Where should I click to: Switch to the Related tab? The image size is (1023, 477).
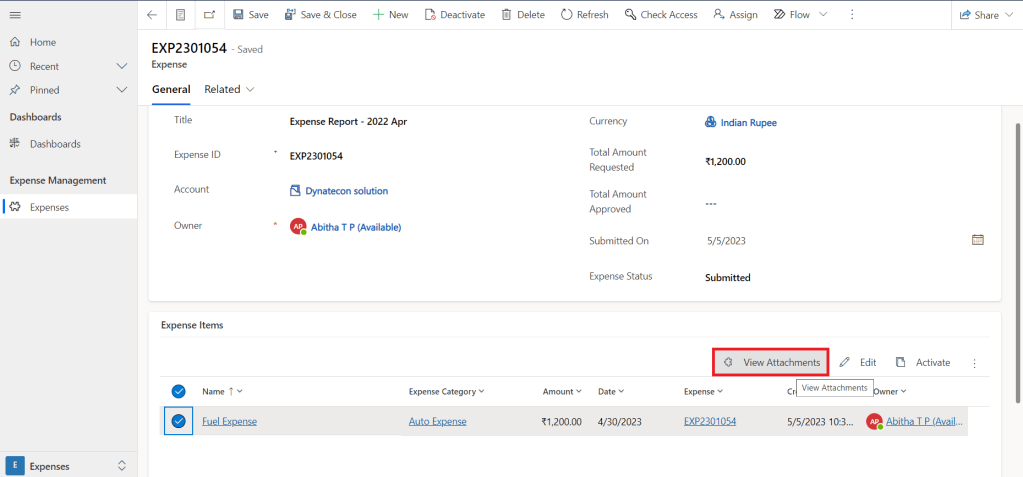(229, 89)
